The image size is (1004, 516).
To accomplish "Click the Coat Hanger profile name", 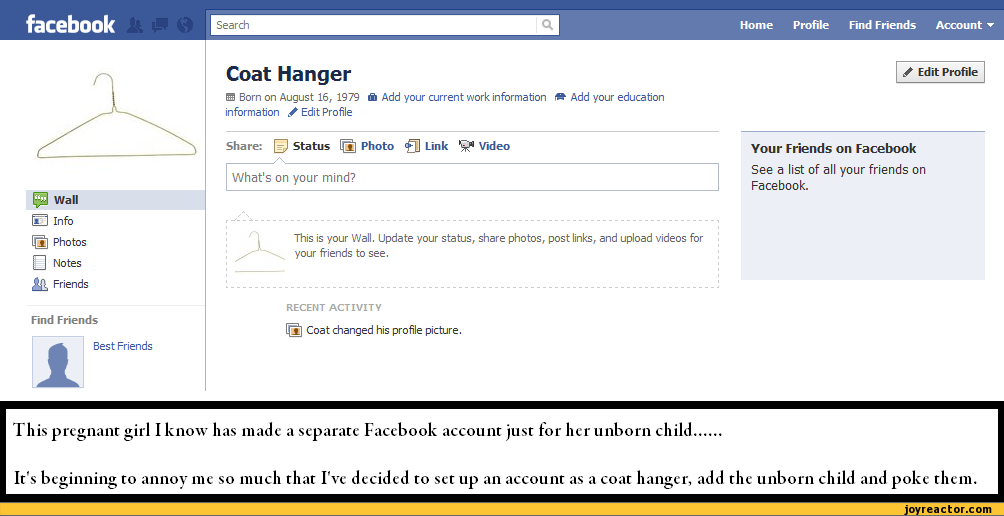I will coord(289,74).
